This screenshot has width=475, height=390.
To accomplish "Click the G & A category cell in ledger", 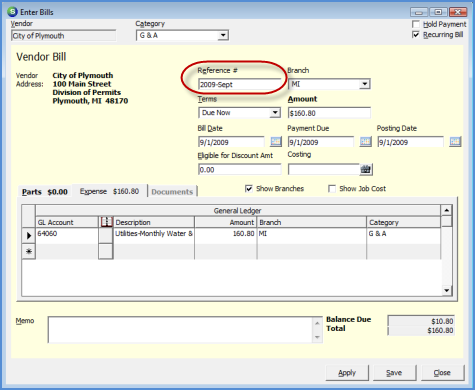I will 404,235.
